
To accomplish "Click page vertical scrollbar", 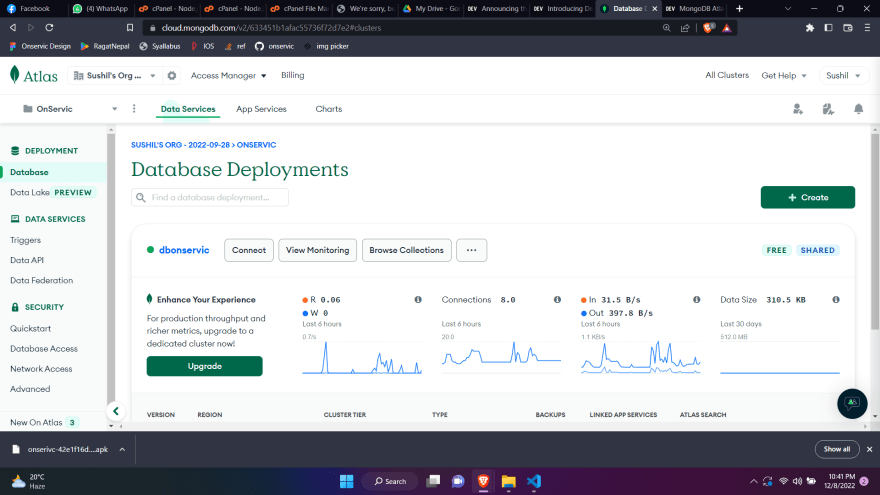I will pyautogui.click(x=875, y=230).
